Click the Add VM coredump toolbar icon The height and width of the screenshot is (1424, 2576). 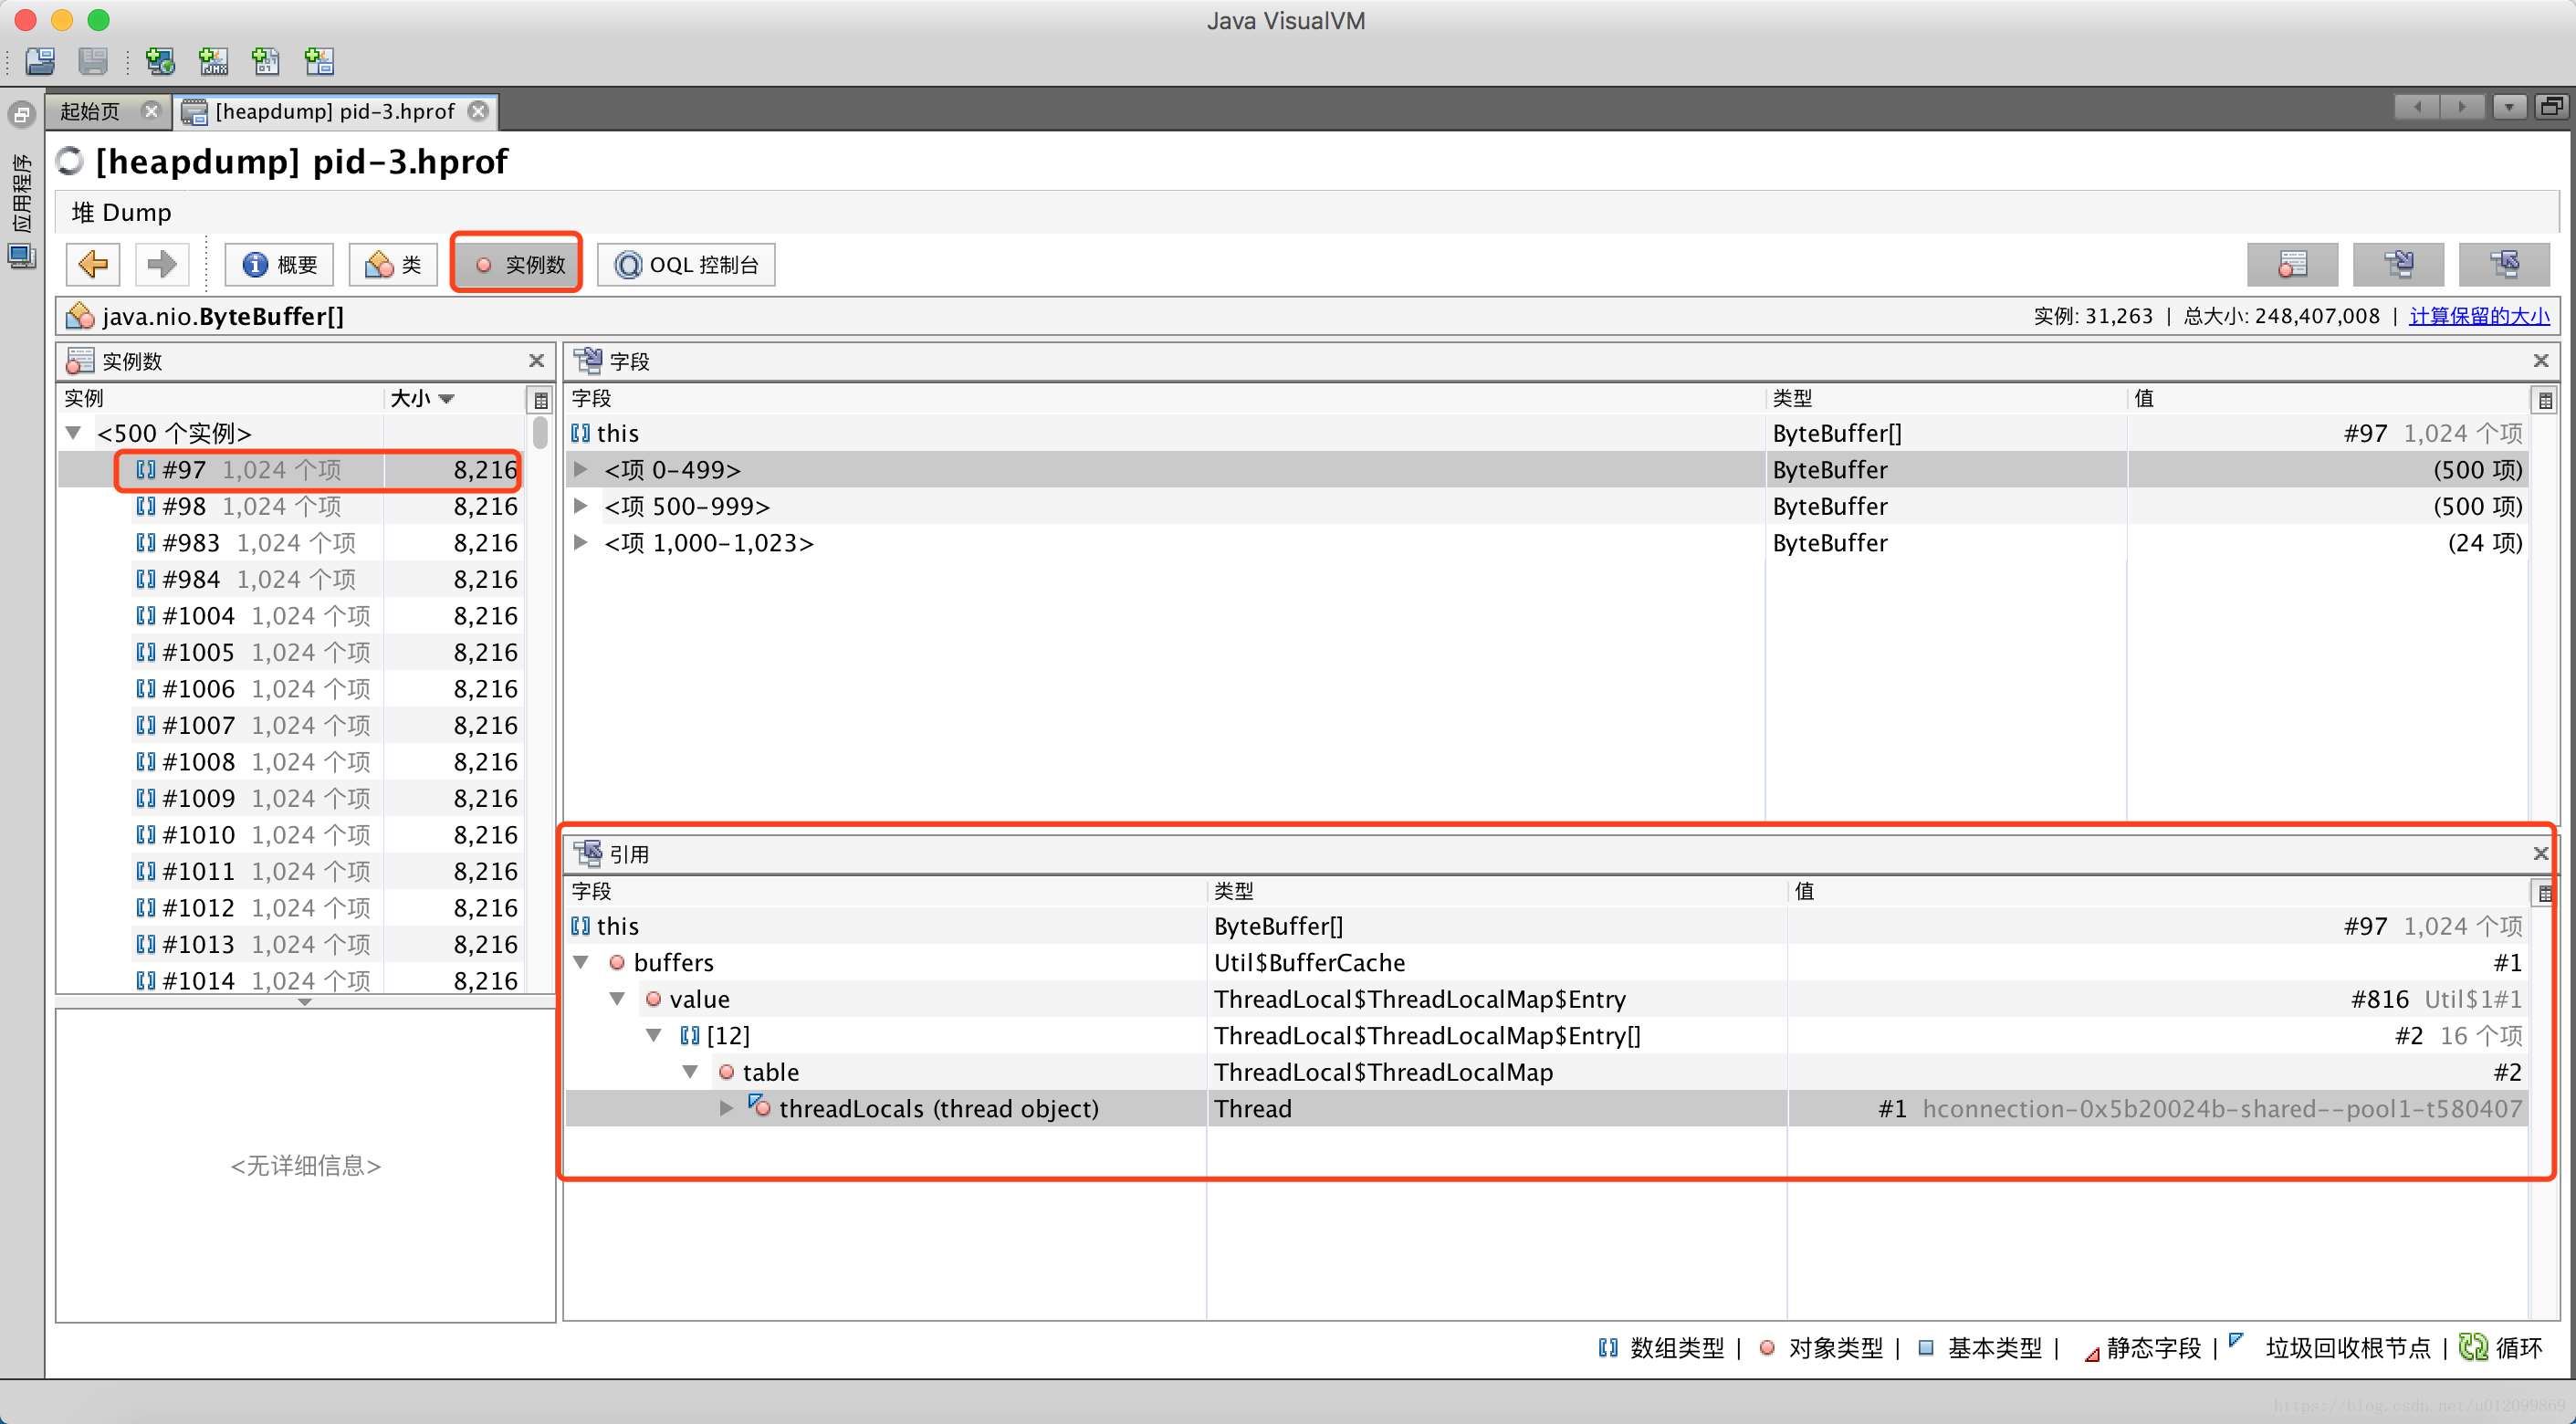click(266, 62)
